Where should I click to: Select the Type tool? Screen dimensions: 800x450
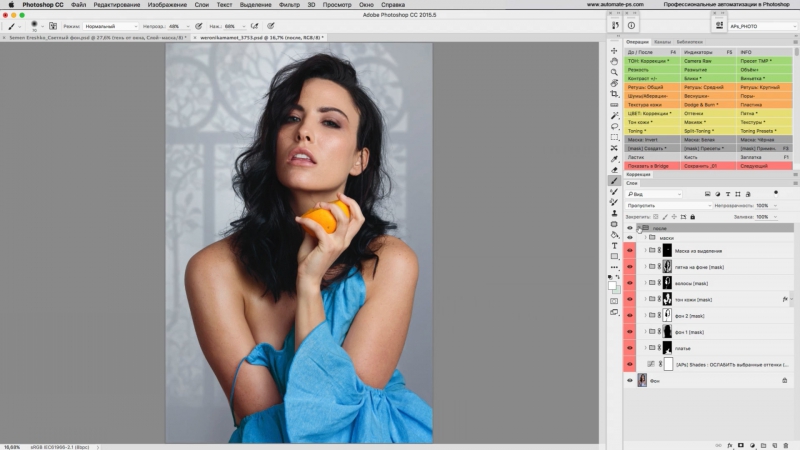614,246
